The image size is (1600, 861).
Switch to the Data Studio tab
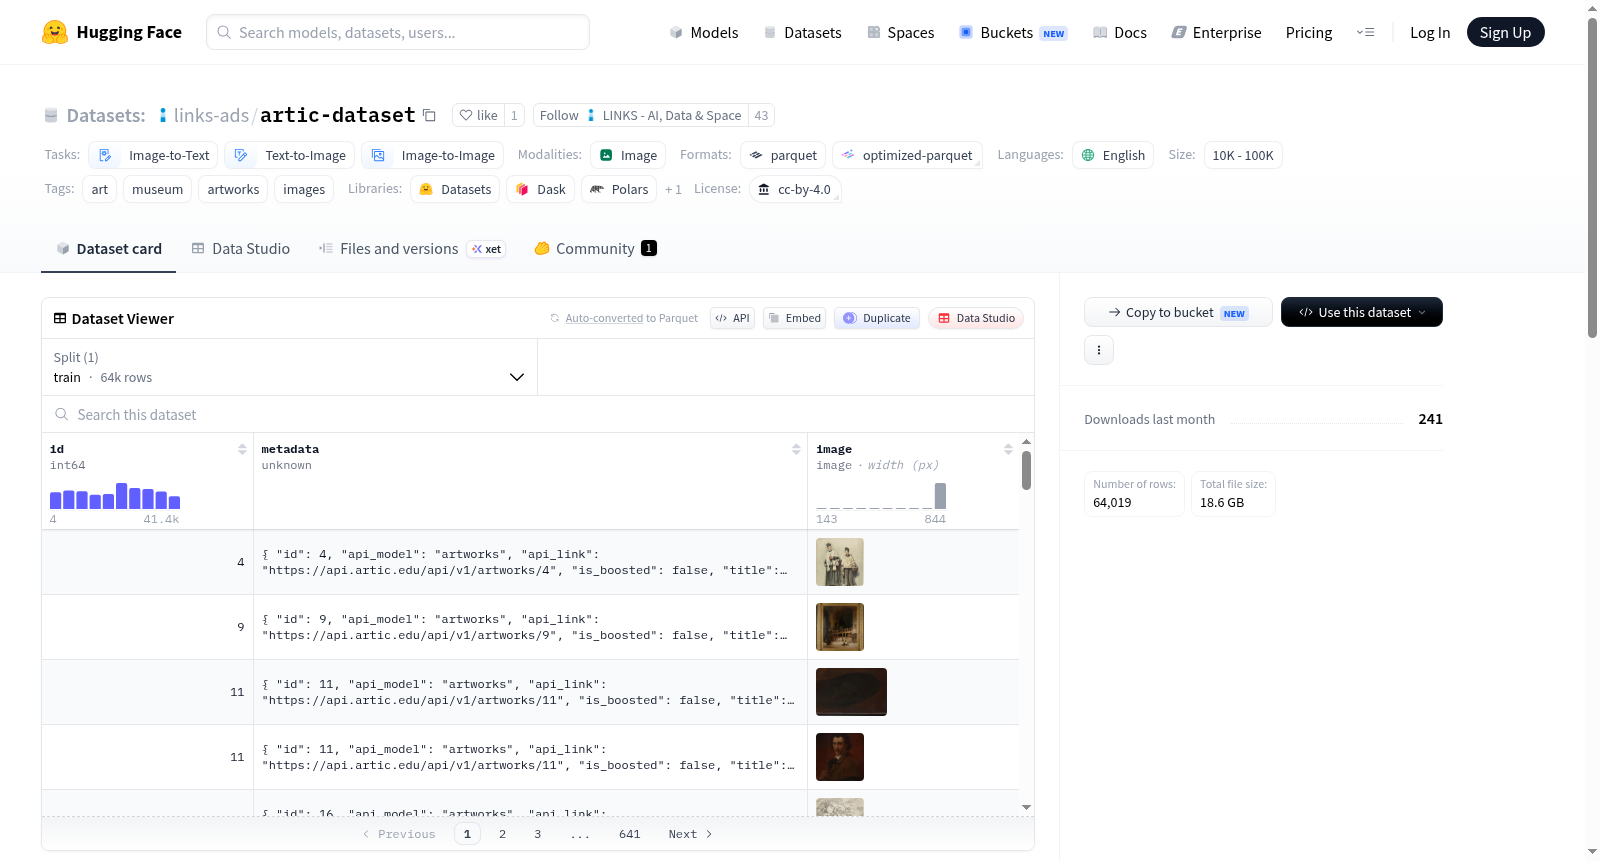[241, 249]
